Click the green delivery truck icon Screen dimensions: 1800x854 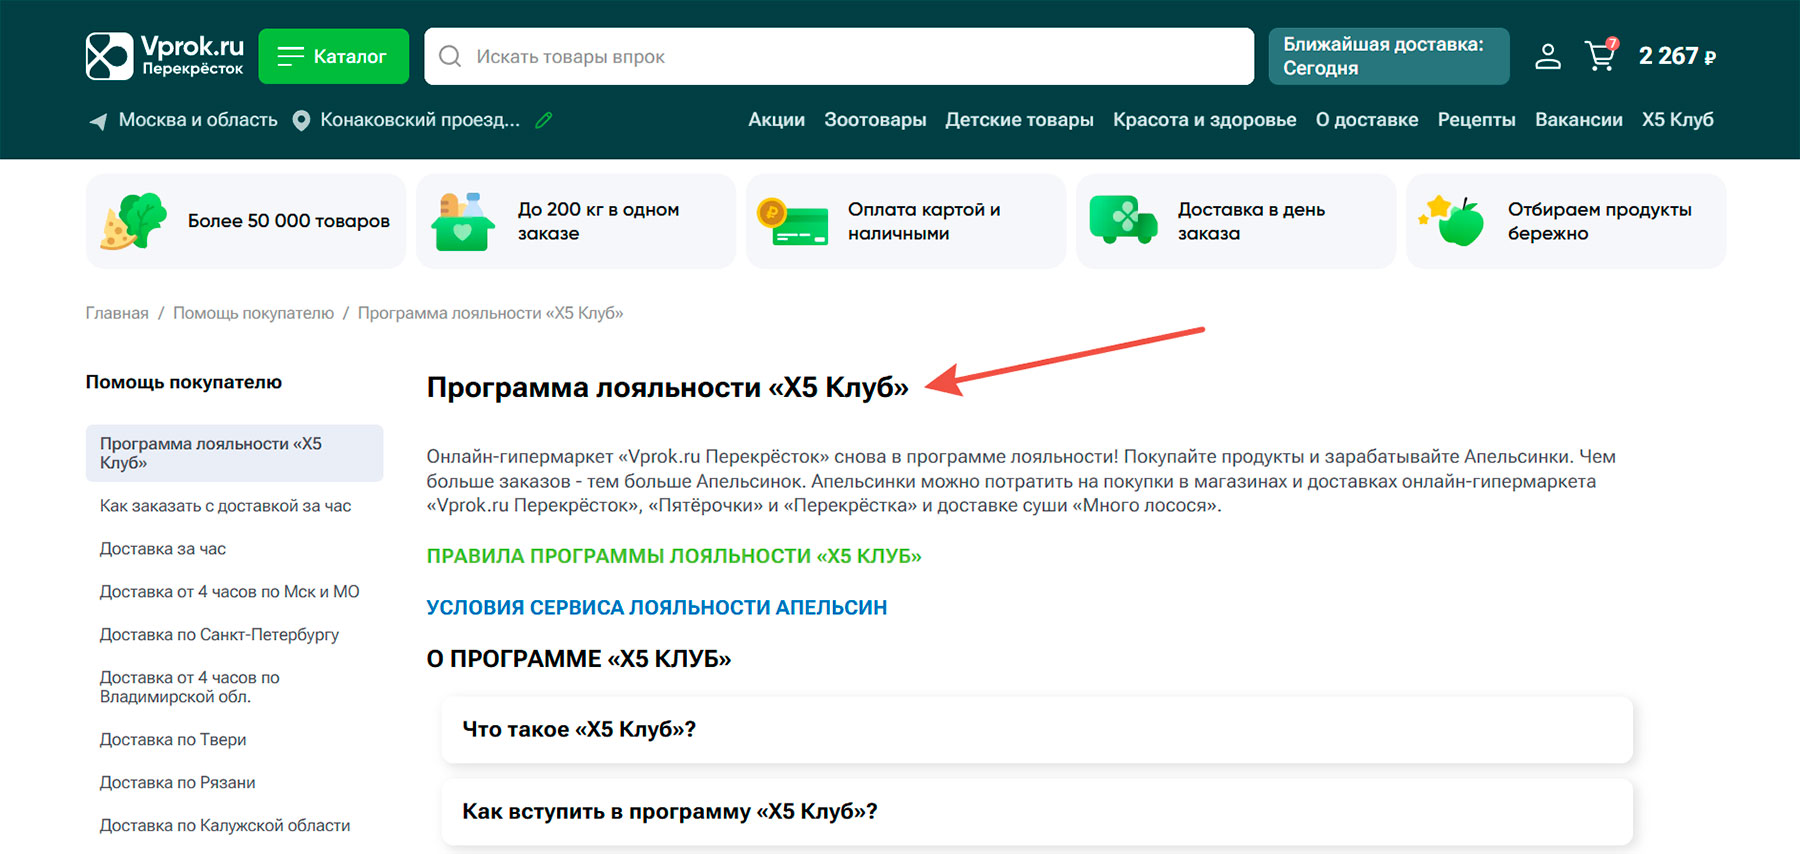1123,220
